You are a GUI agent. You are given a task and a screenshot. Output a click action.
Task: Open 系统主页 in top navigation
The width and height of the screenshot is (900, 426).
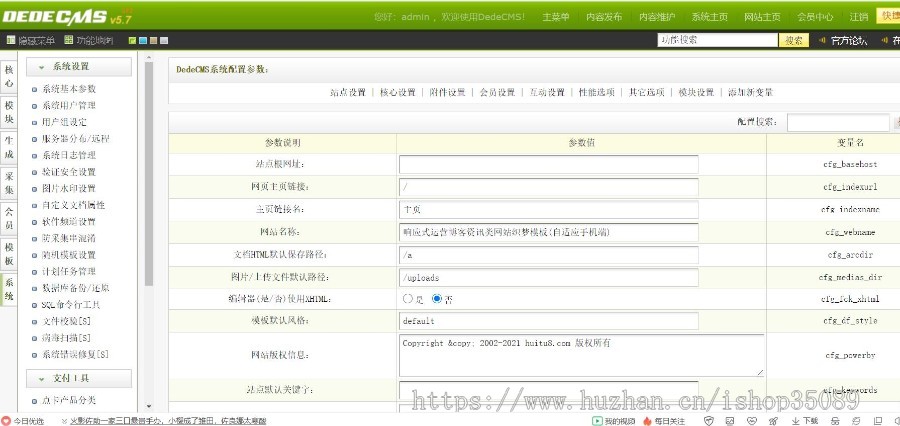click(710, 17)
